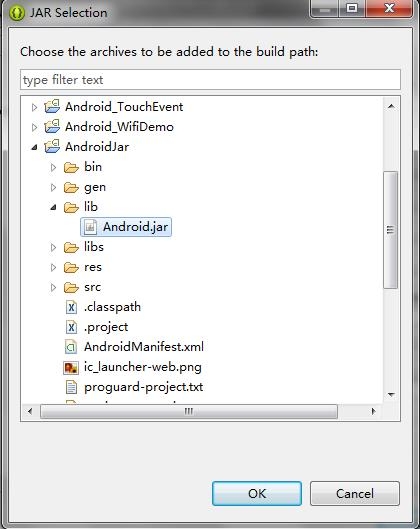Click the vertical scrollbar thumb

coord(391,230)
